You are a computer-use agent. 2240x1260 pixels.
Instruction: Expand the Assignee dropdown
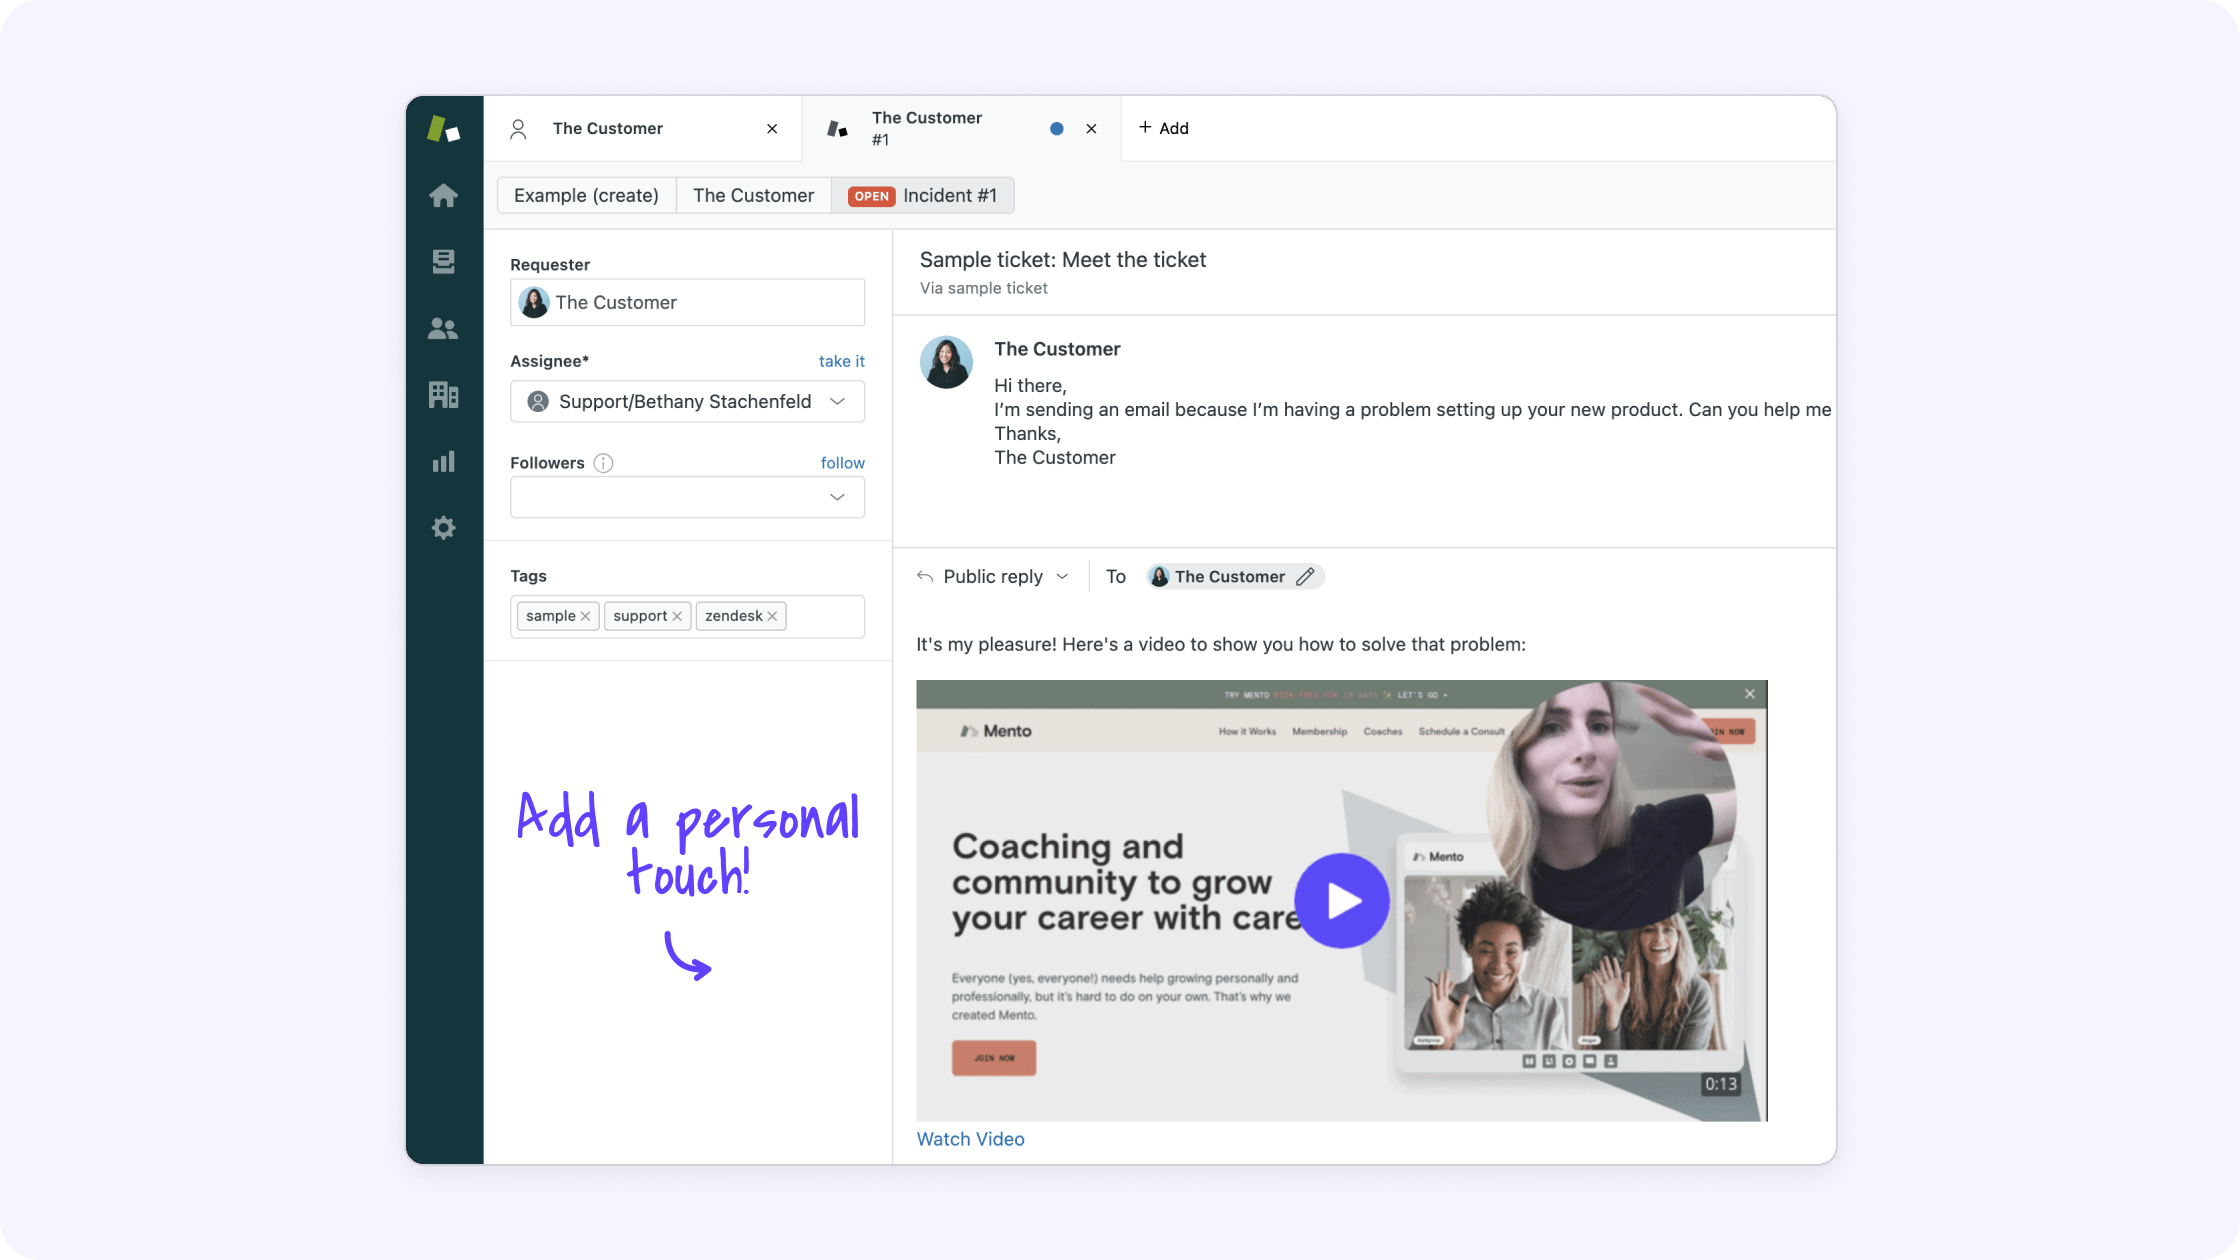tap(837, 402)
